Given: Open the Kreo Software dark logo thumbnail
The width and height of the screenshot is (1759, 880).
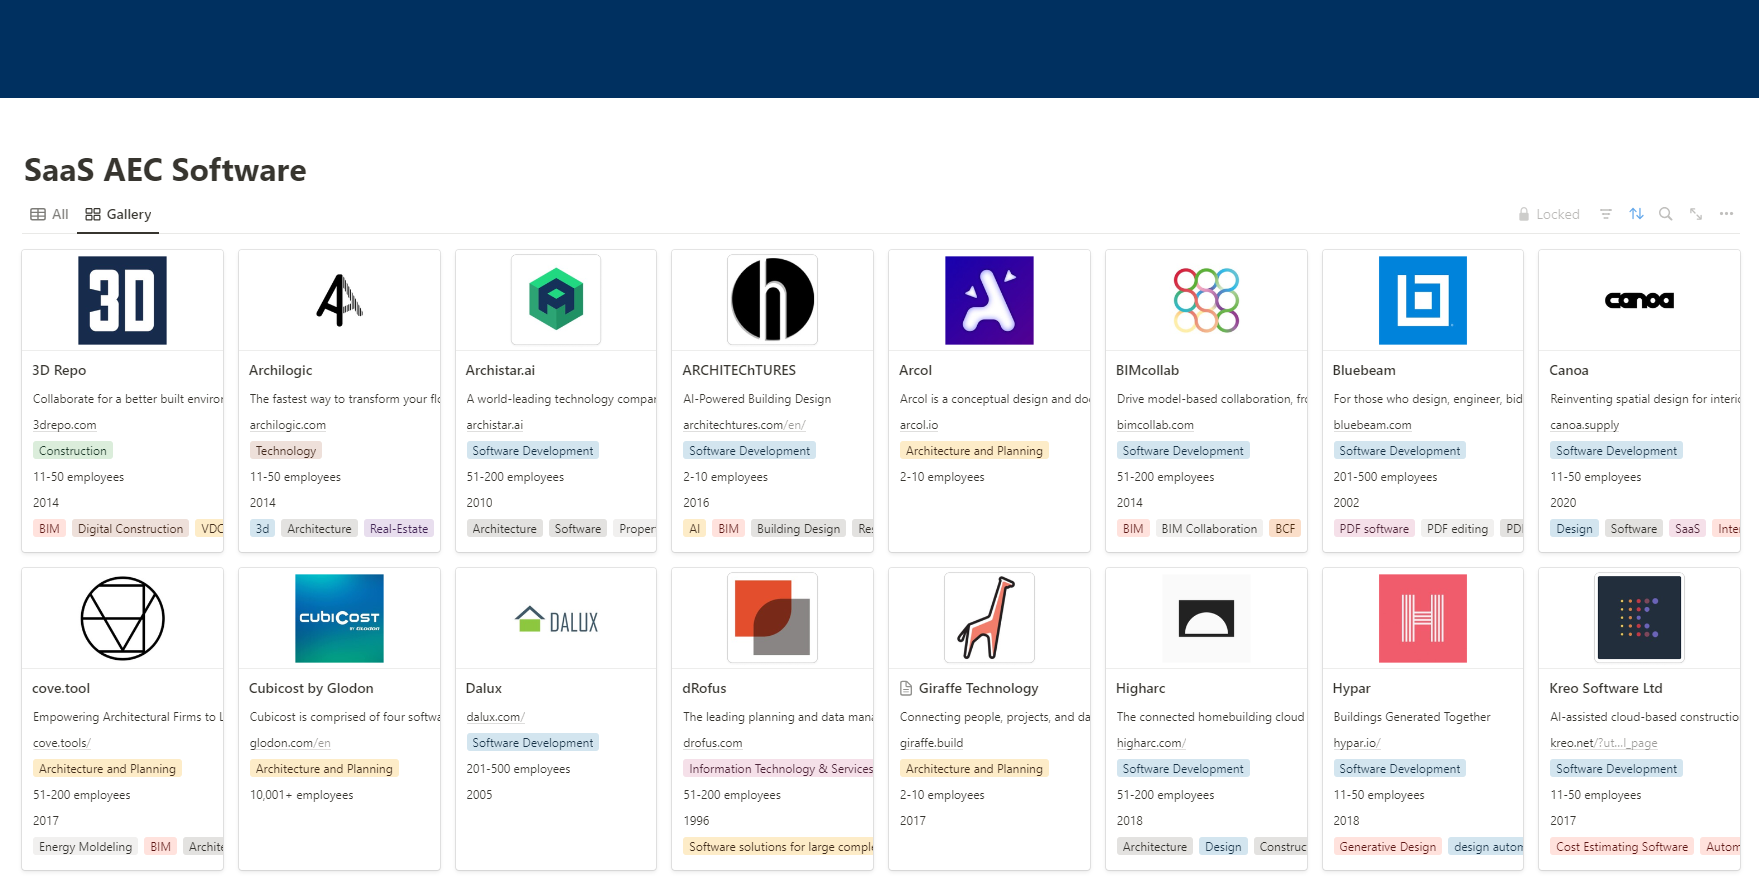Looking at the screenshot, I should 1639,618.
